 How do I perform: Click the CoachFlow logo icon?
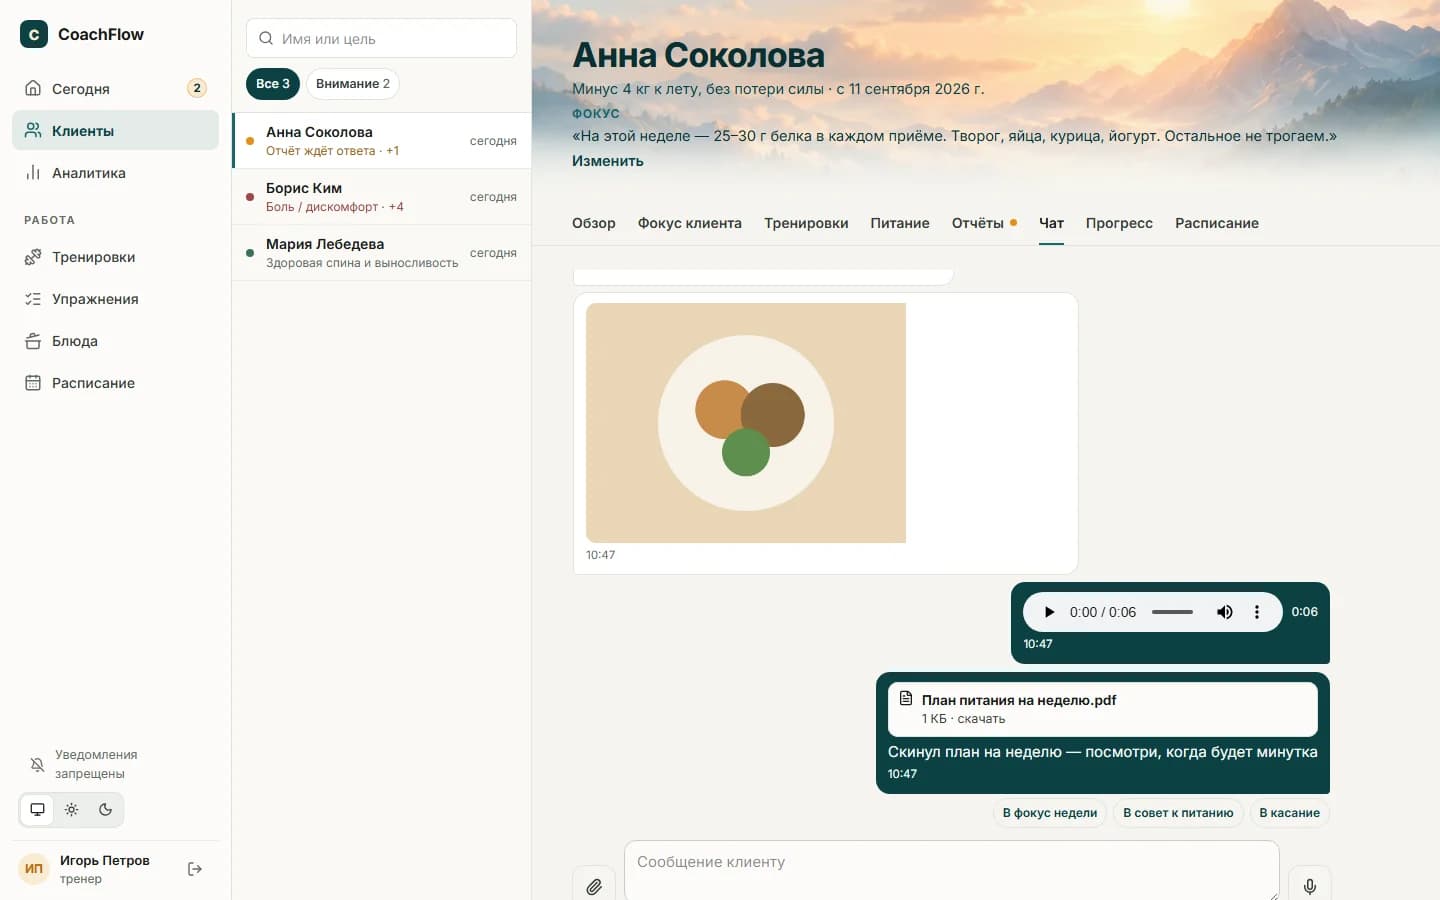point(34,34)
